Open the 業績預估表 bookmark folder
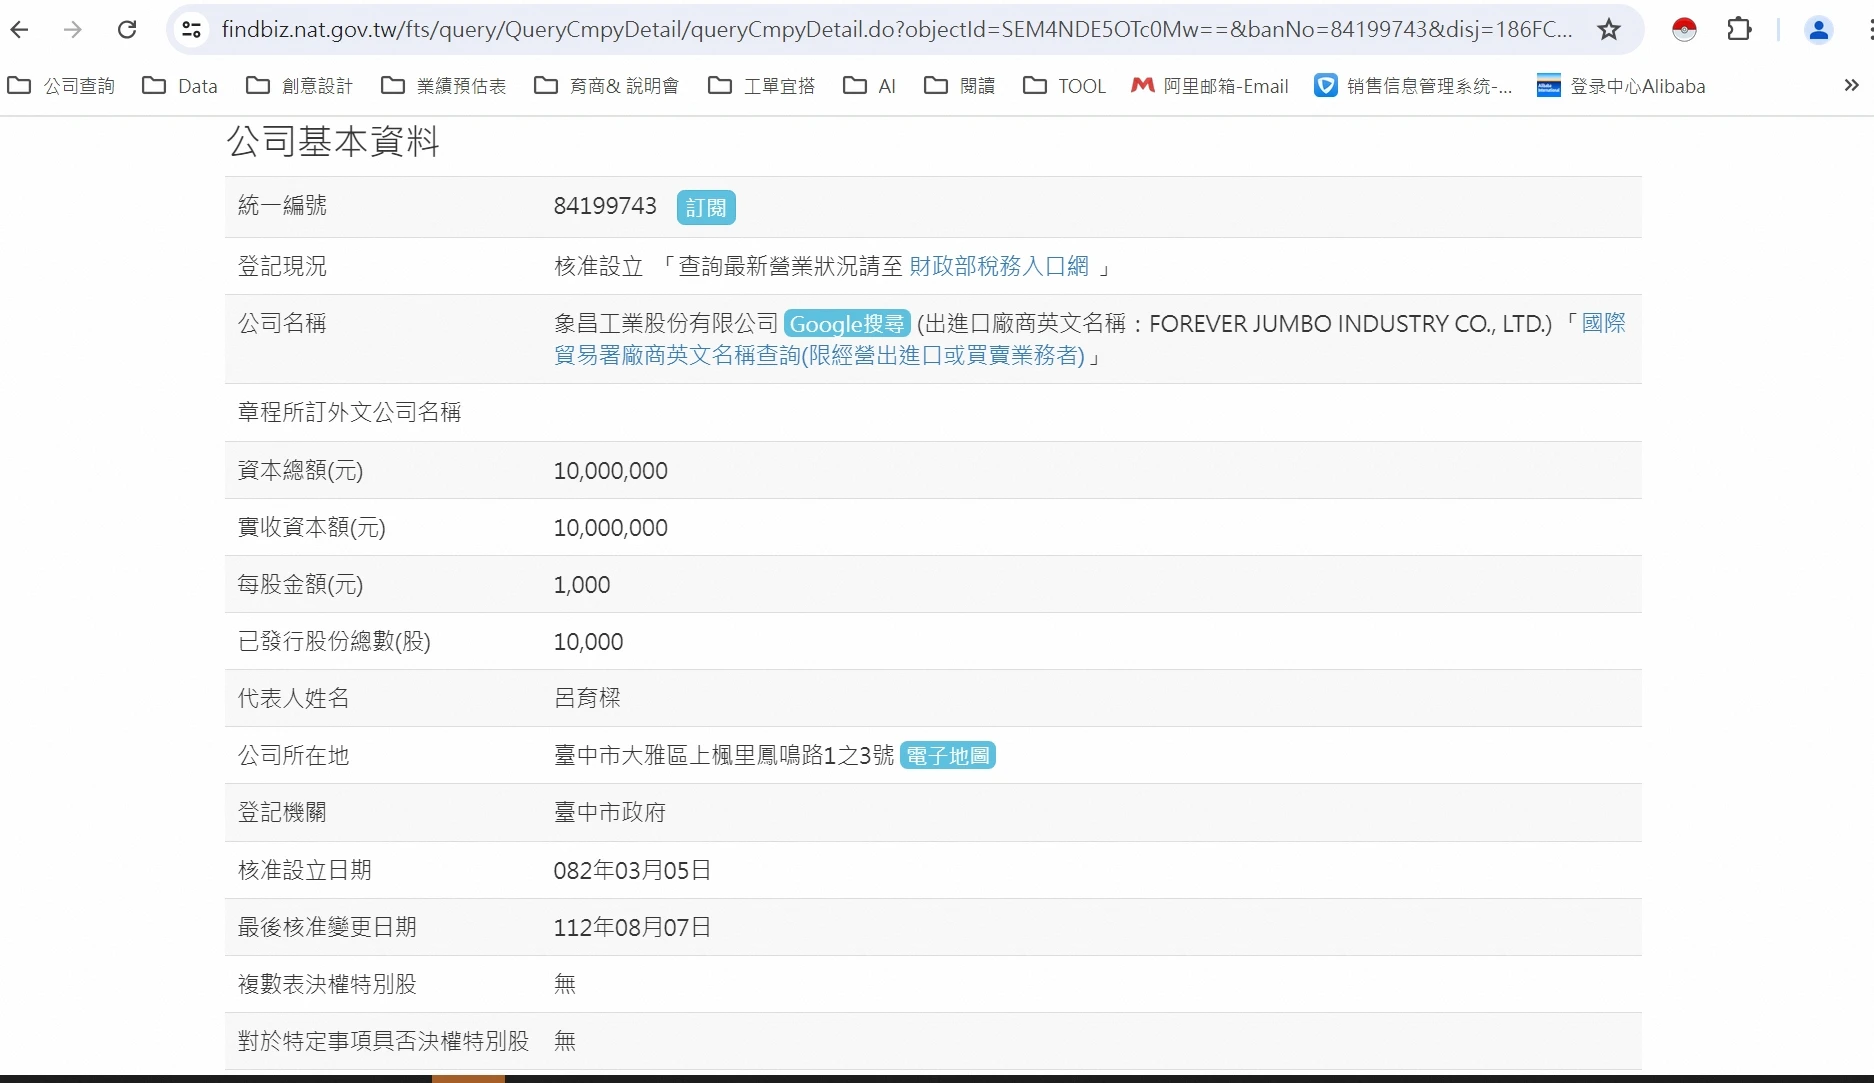This screenshot has height=1083, width=1874. (x=444, y=86)
